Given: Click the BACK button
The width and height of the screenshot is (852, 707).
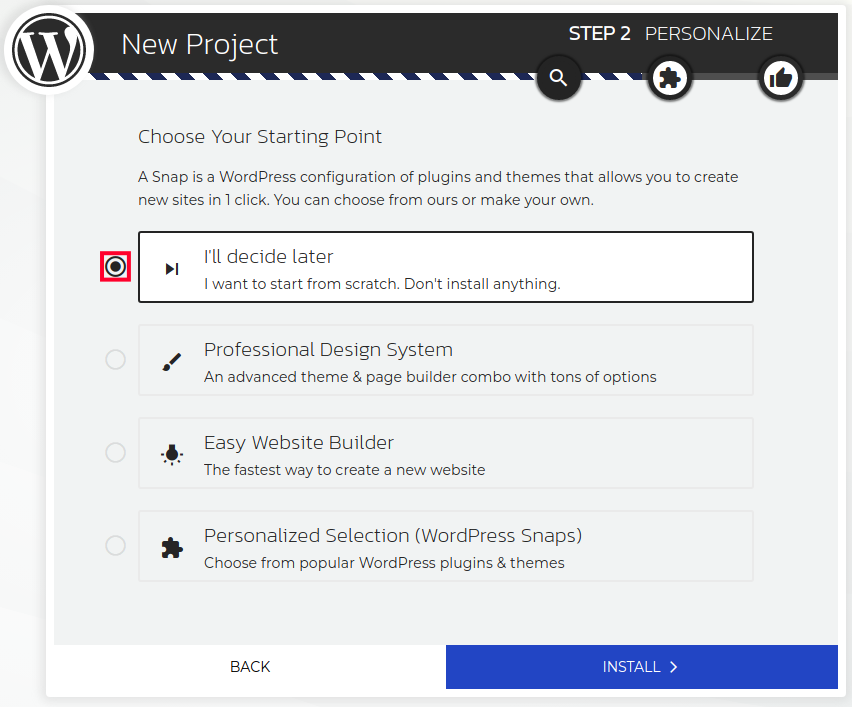Looking at the screenshot, I should coord(249,666).
